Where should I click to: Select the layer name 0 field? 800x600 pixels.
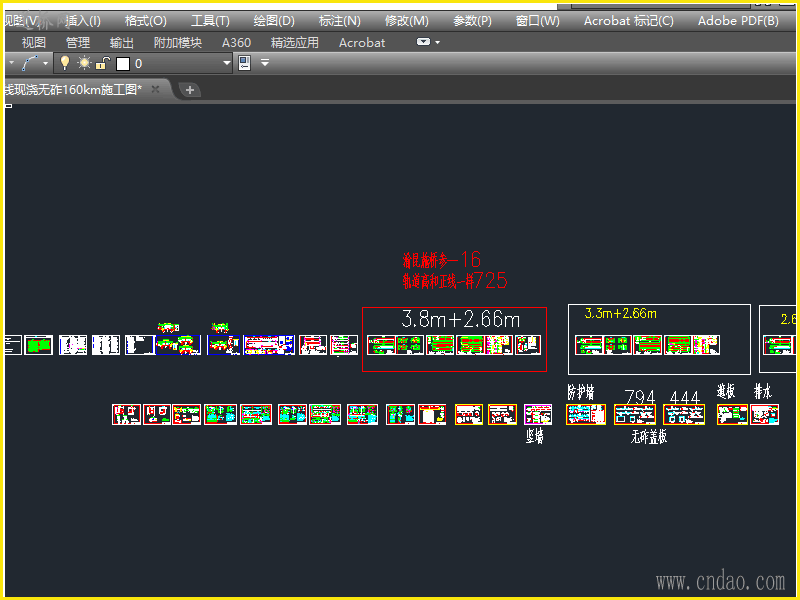(139, 64)
